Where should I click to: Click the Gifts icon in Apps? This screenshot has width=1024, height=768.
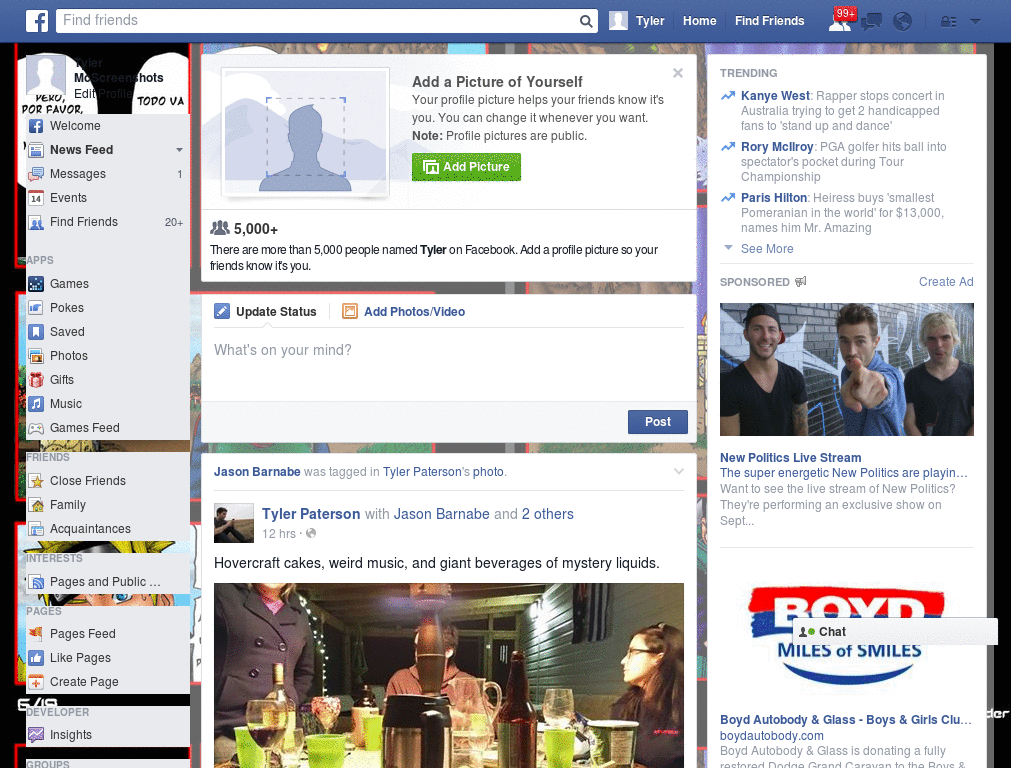36,379
